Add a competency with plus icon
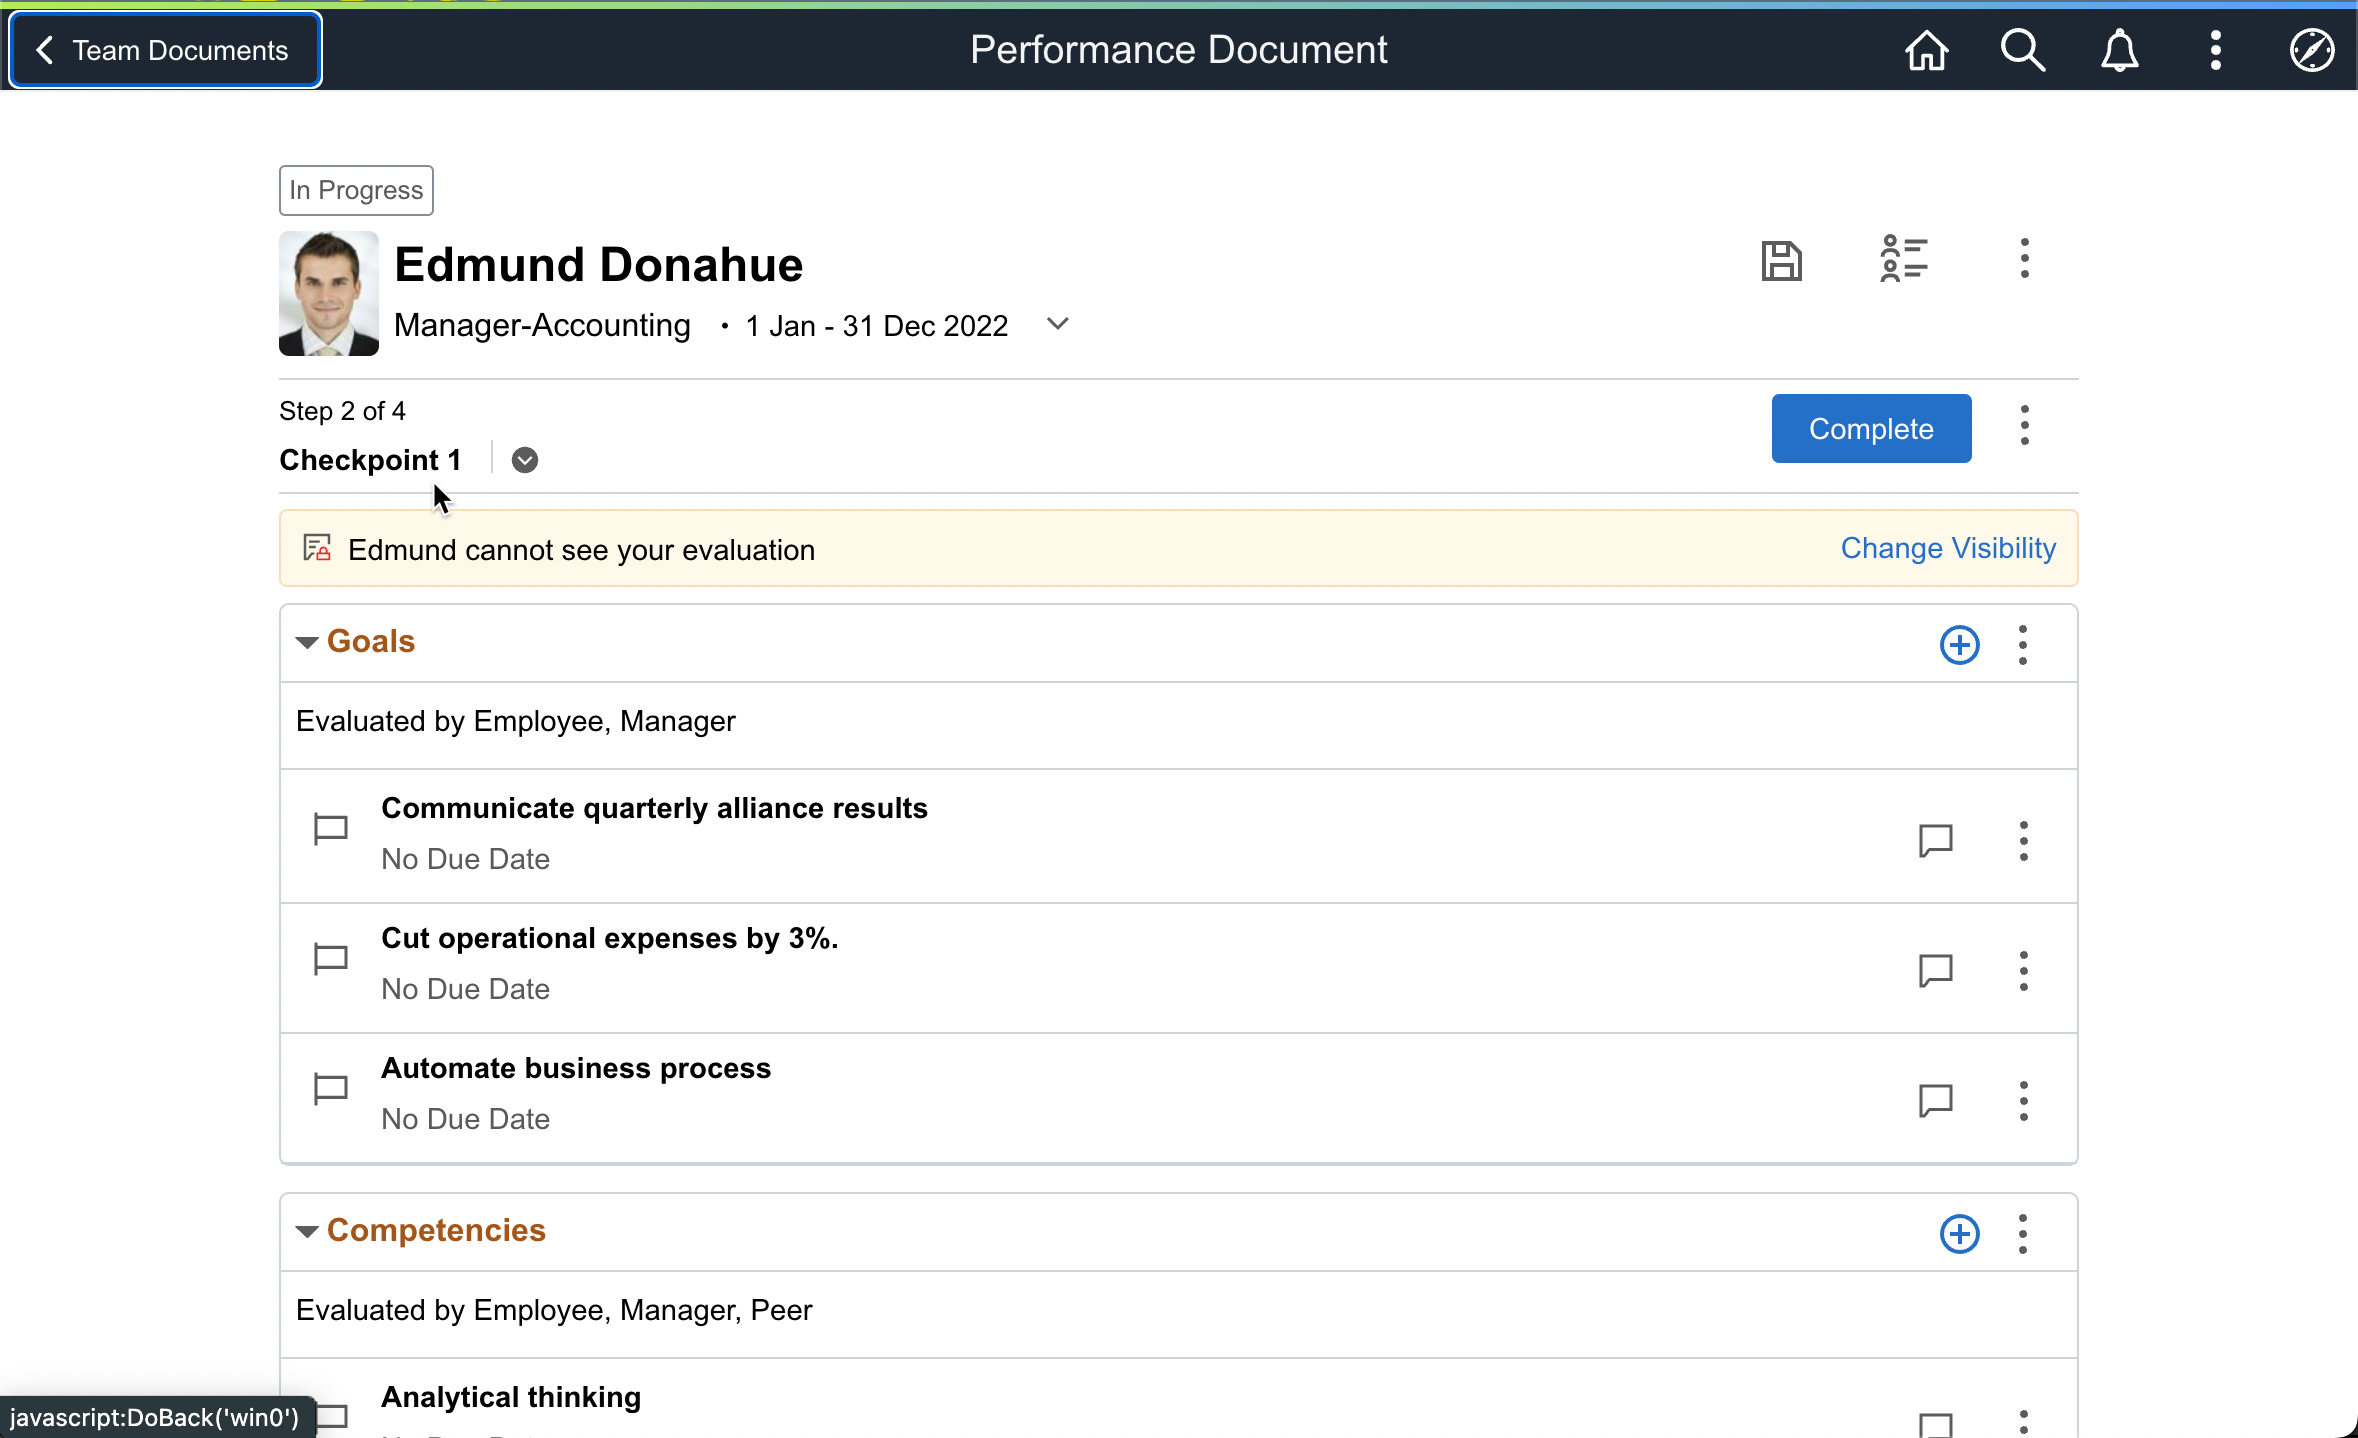 click(1959, 1234)
